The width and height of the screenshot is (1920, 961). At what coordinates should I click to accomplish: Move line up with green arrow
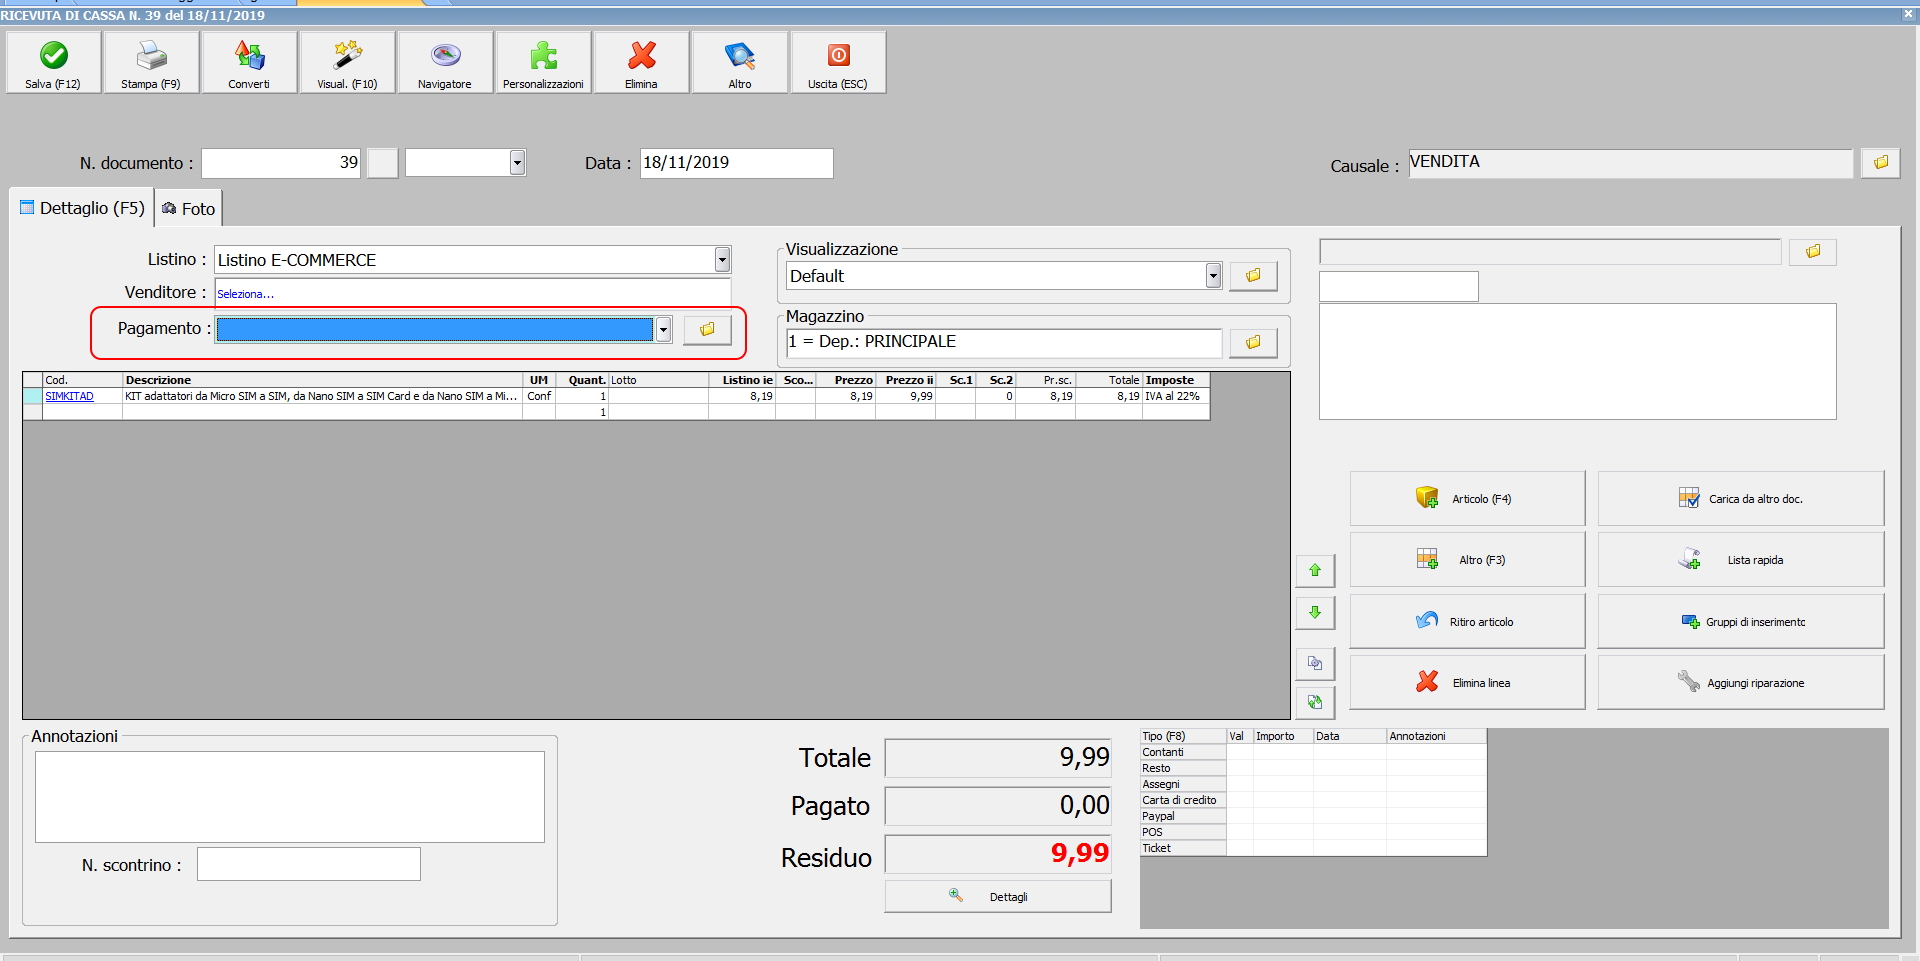point(1315,570)
